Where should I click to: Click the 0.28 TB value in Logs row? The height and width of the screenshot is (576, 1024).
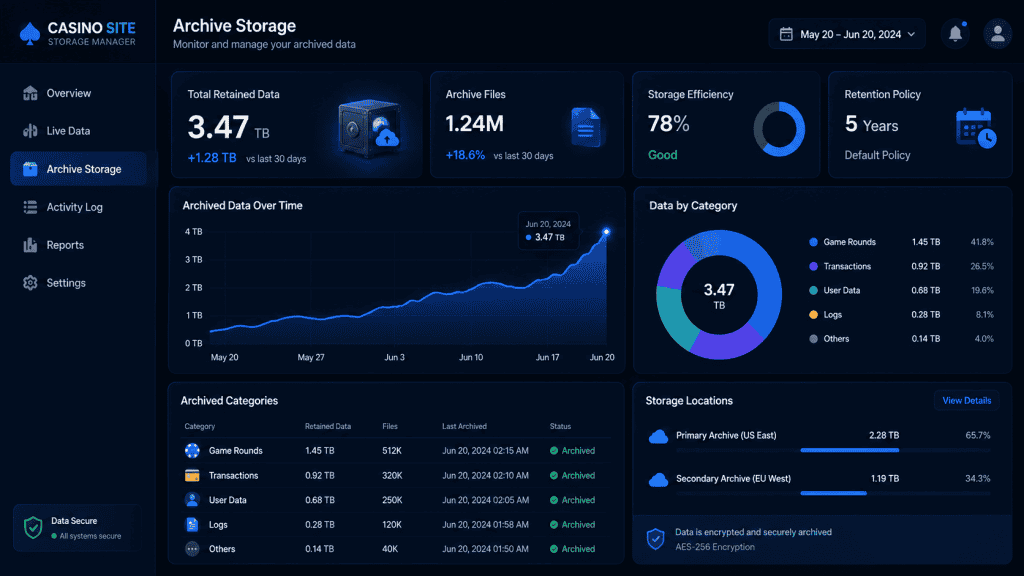point(320,524)
